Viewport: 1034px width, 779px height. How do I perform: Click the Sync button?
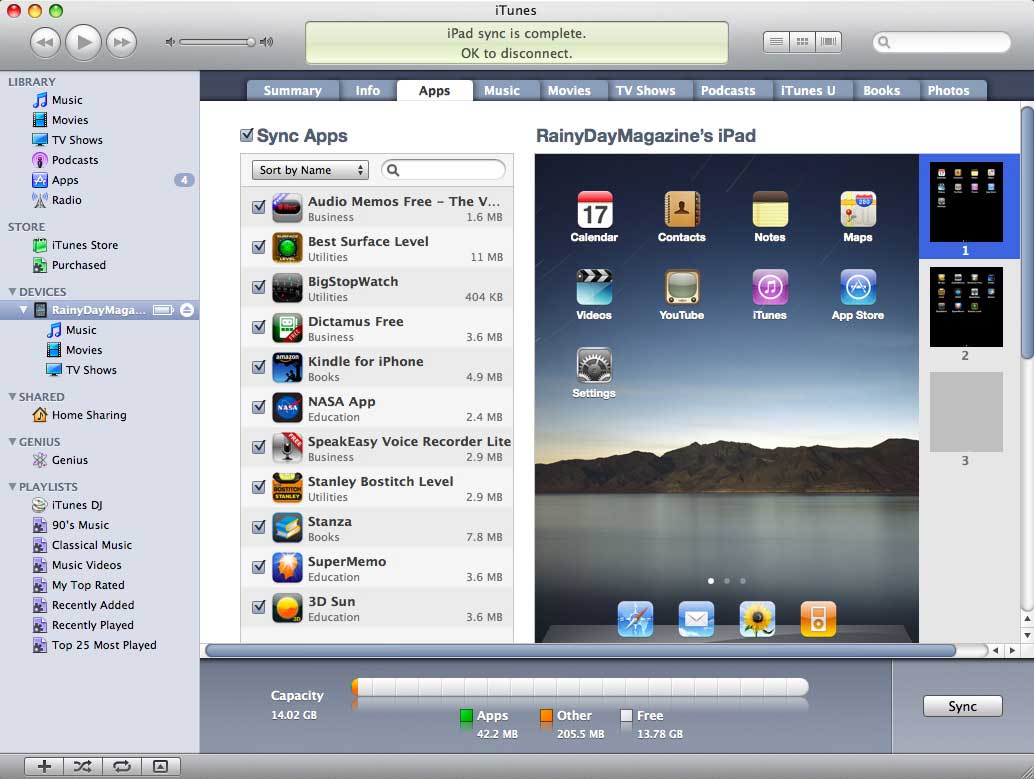pos(962,706)
